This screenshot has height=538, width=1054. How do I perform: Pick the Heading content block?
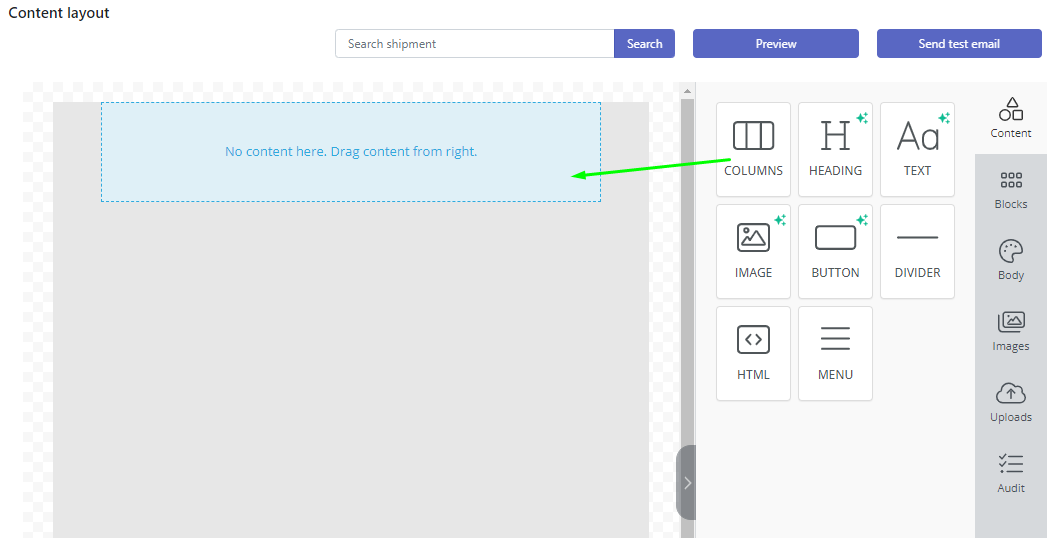pos(835,149)
